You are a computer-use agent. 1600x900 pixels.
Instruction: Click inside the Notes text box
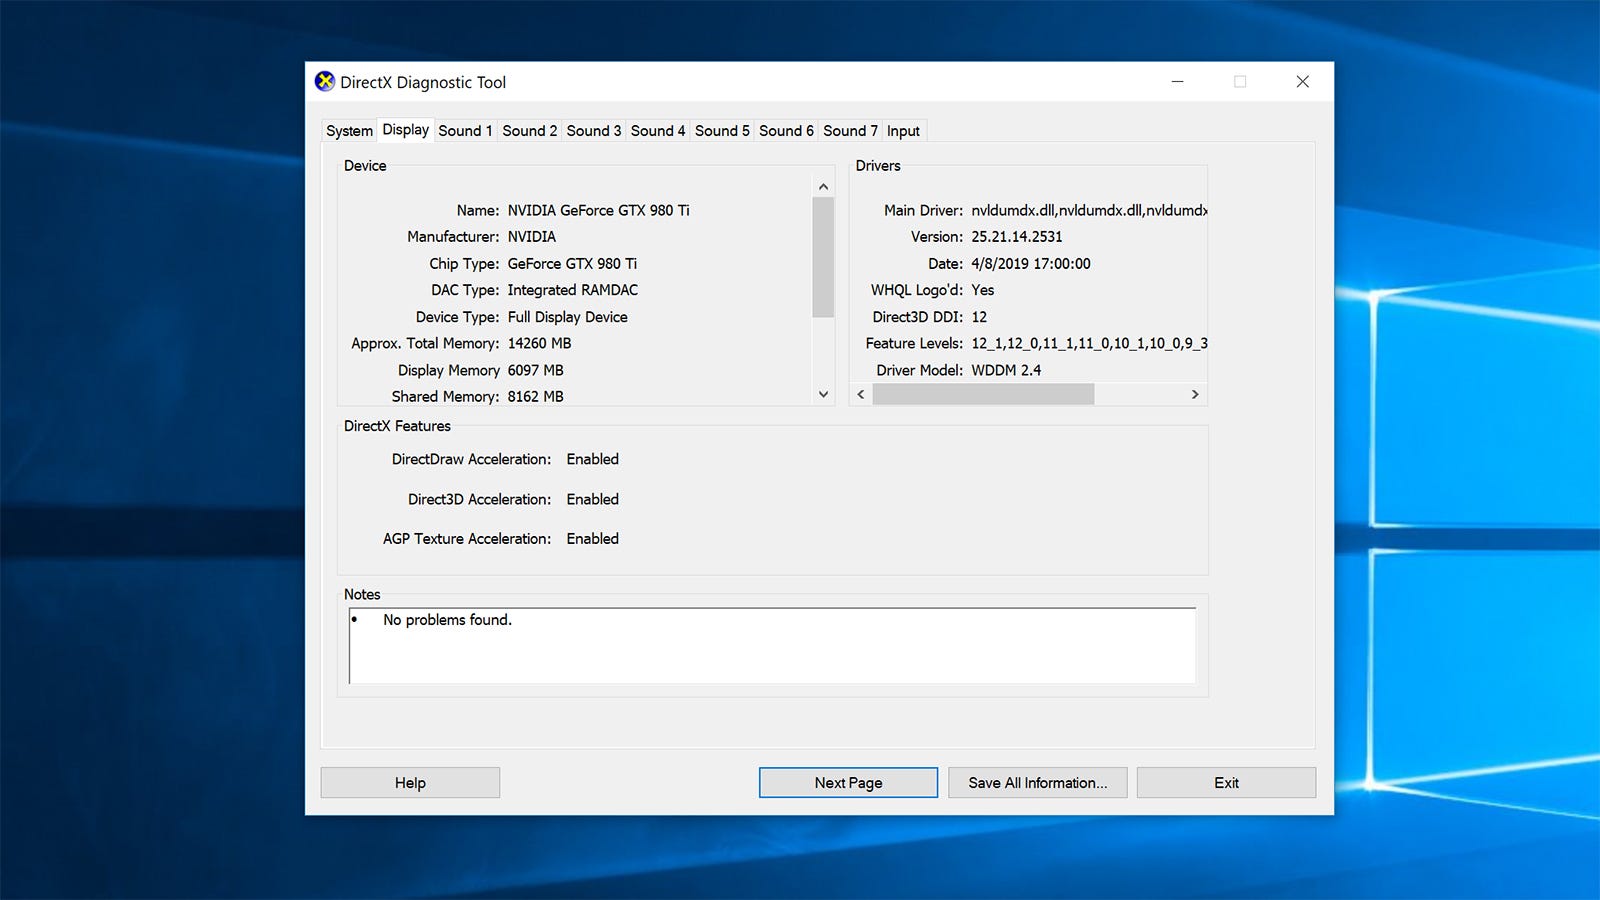tap(772, 646)
